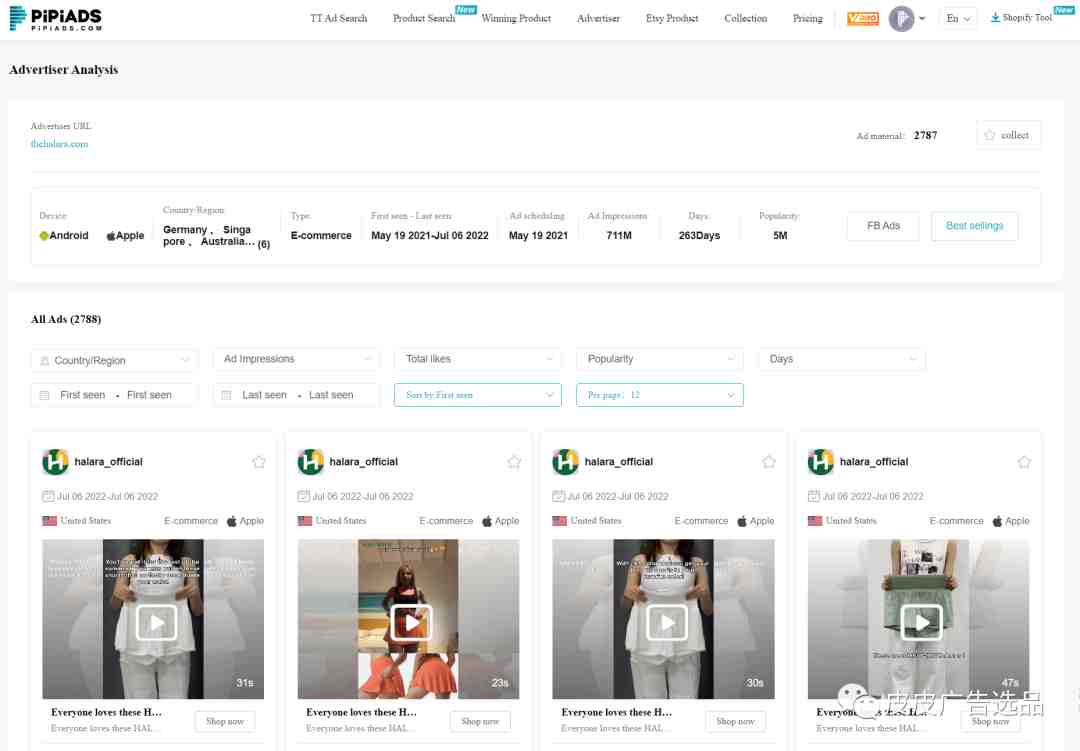This screenshot has height=751, width=1080.
Task: Expand the Sort by First seen dropdown
Action: point(477,395)
